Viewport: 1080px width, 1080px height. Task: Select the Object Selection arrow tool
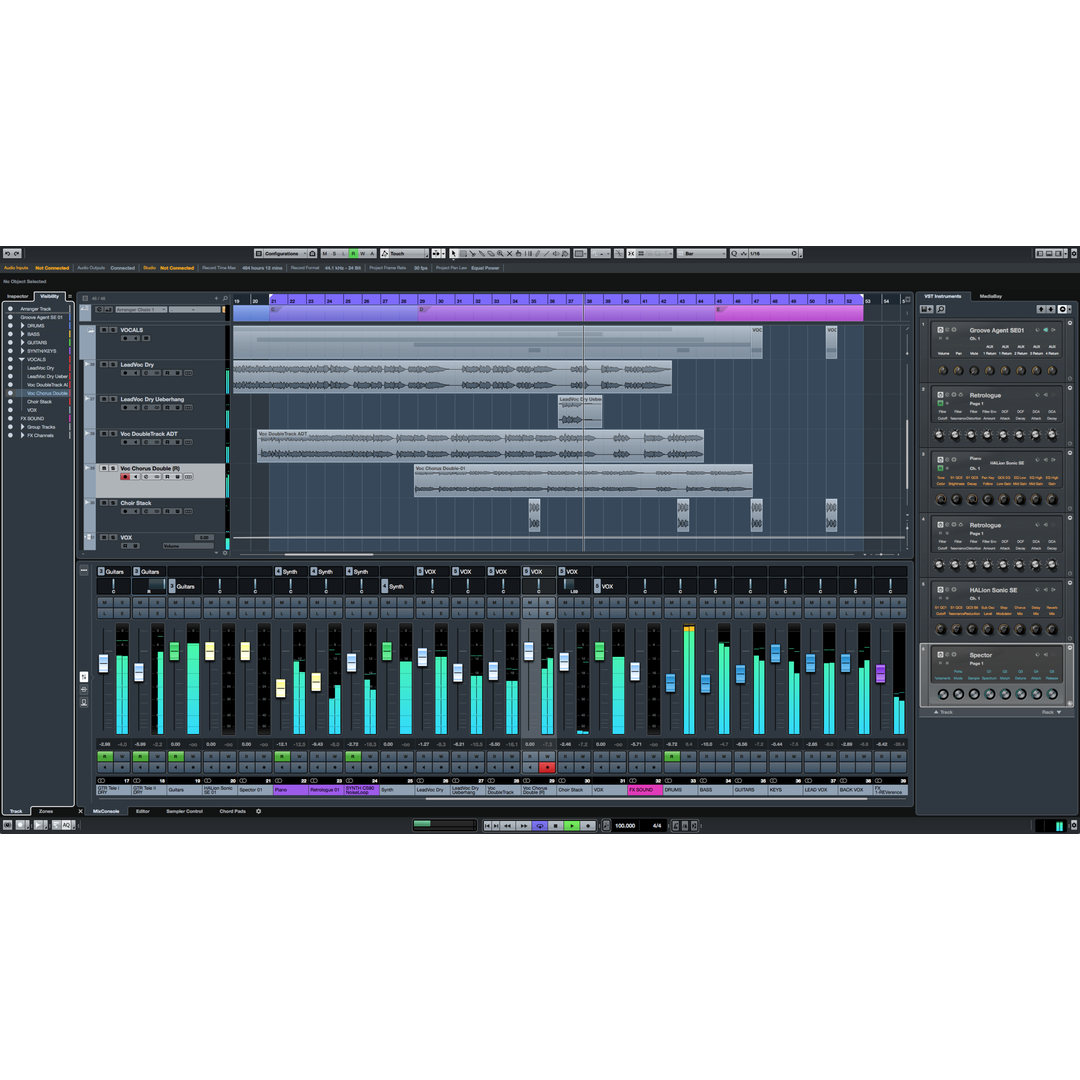[x=454, y=253]
